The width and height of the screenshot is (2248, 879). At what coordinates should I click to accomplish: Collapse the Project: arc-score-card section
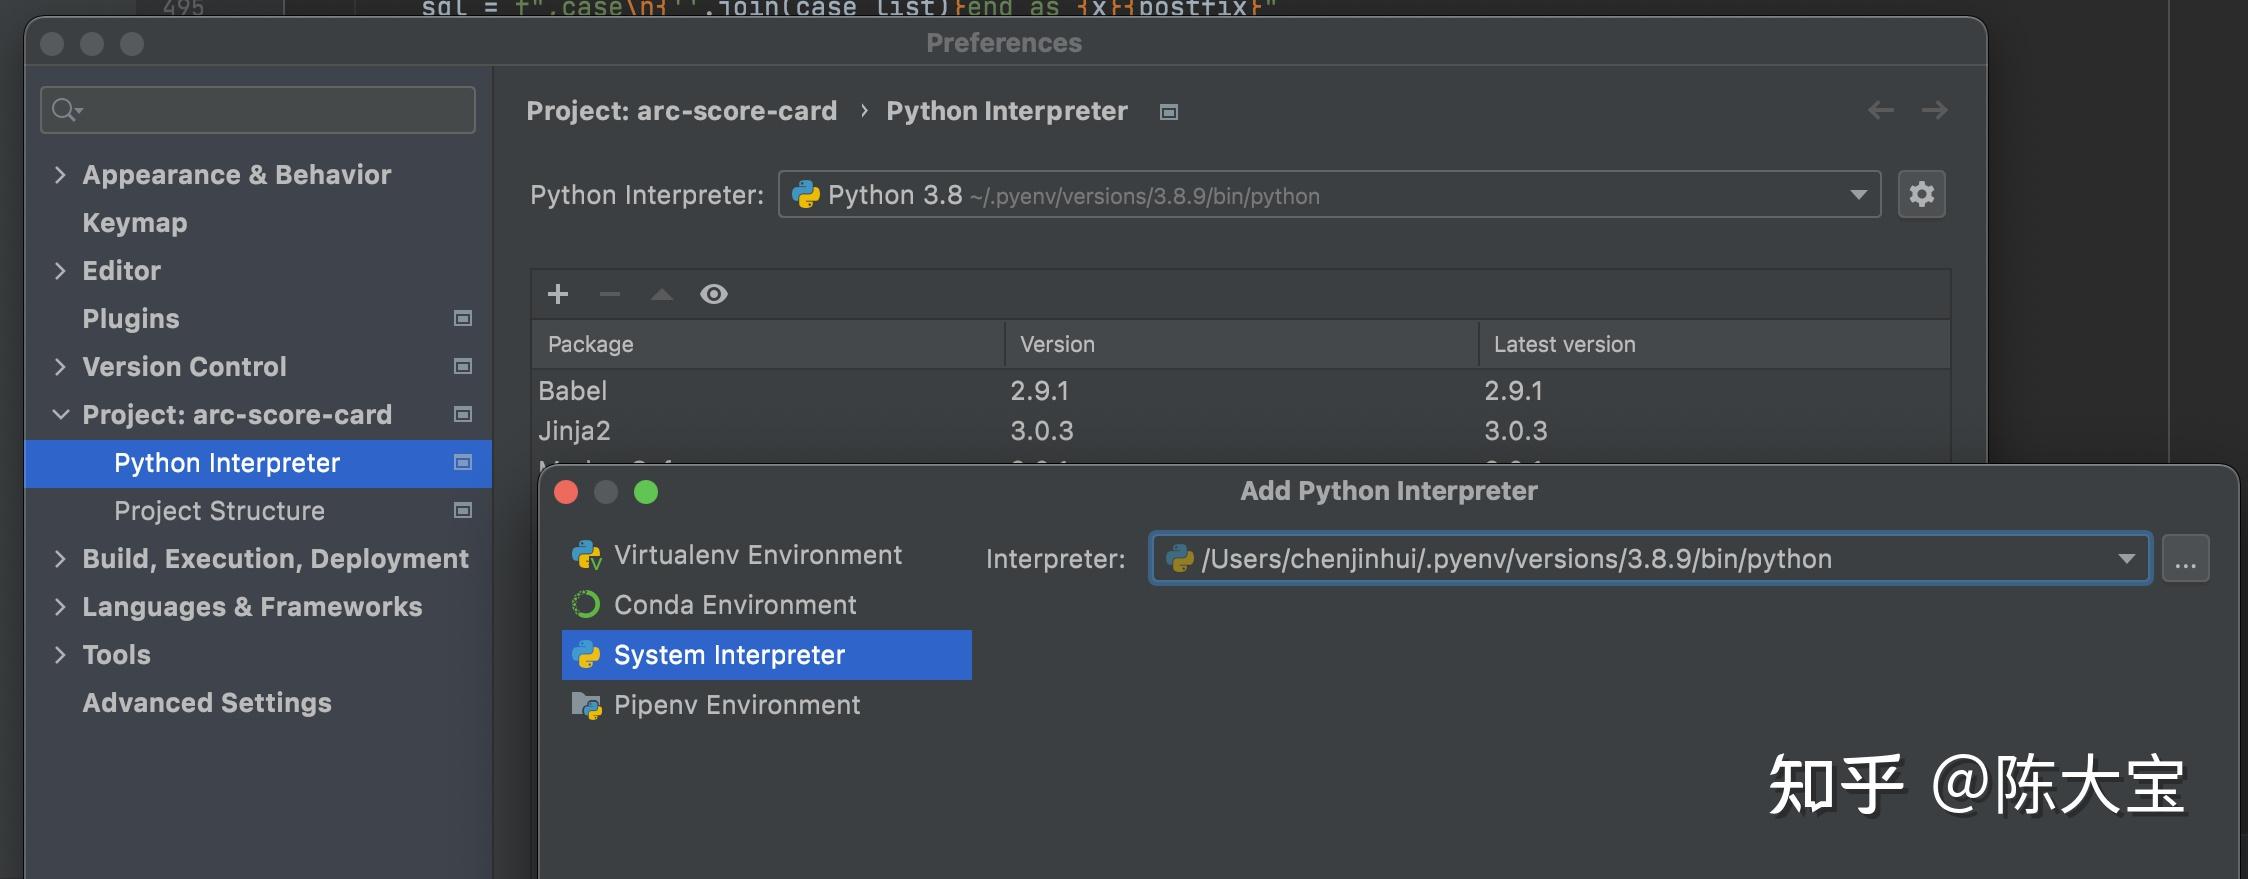(x=60, y=414)
